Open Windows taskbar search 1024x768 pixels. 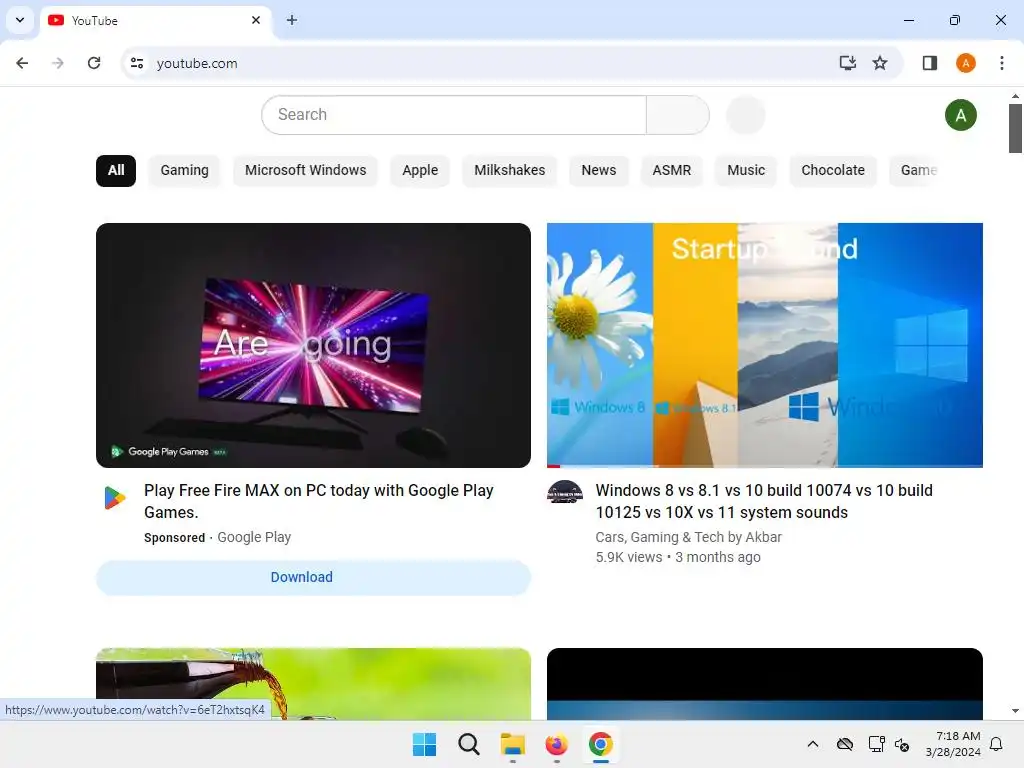(468, 744)
